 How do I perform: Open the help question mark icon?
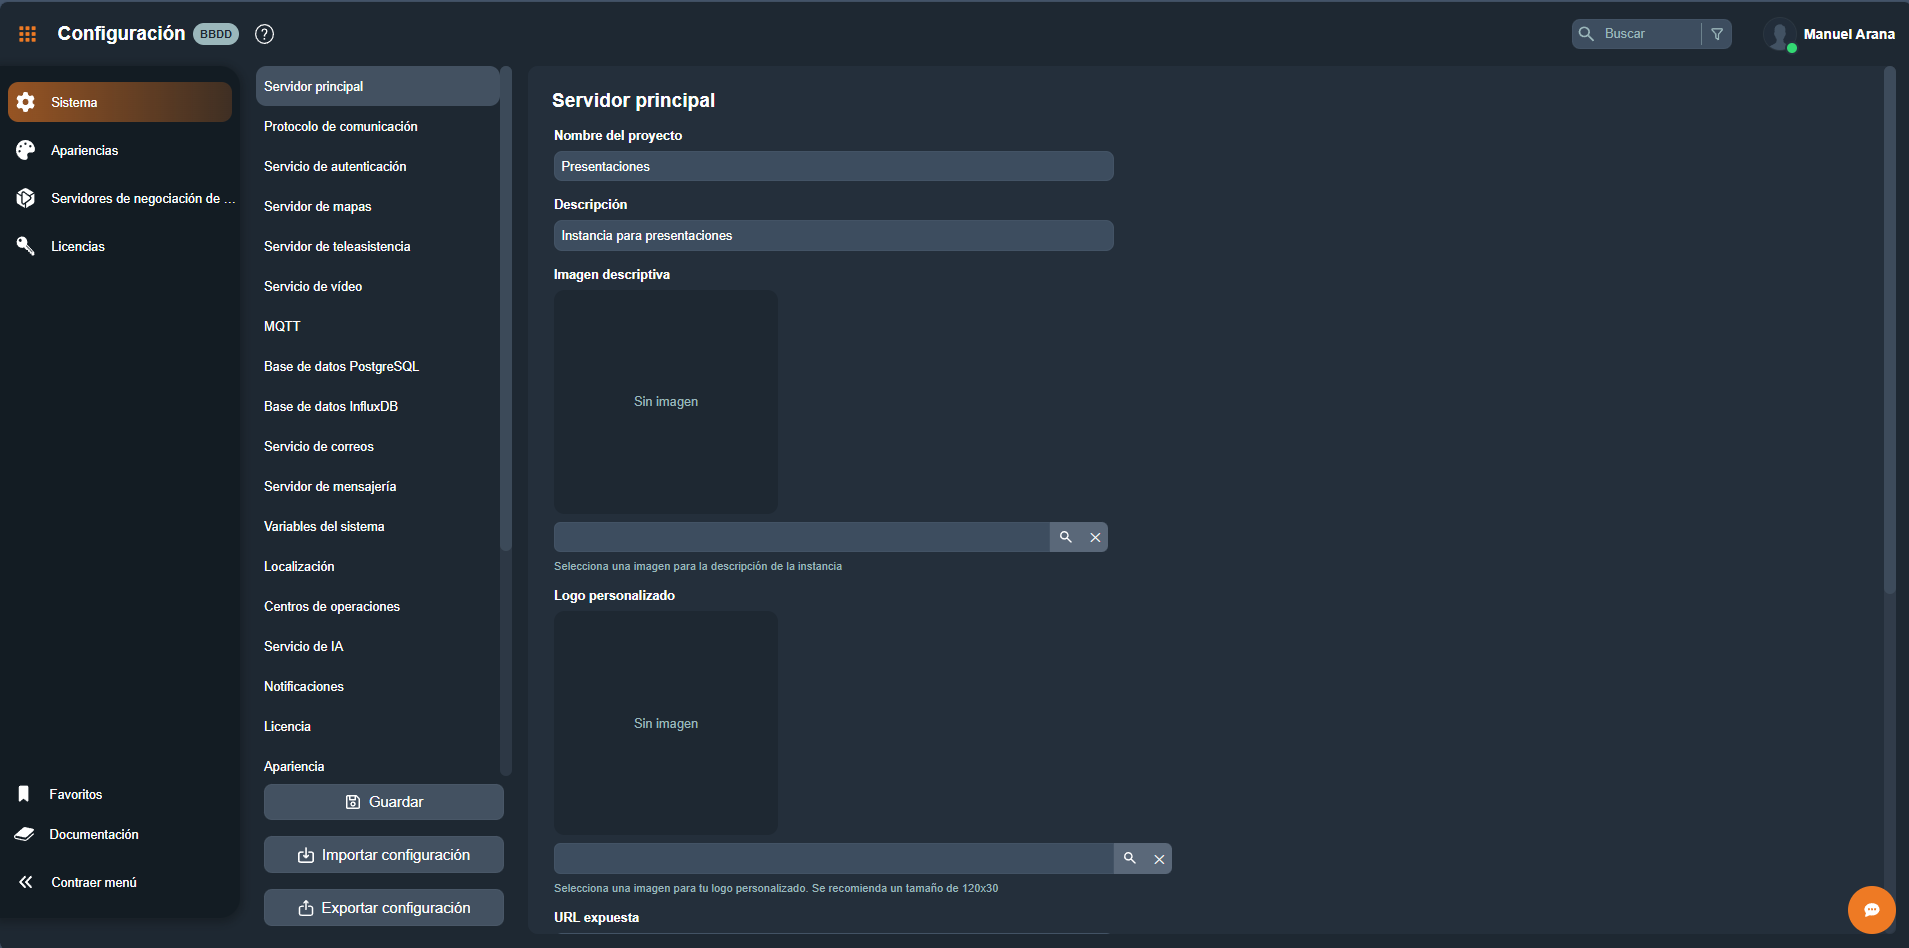tap(264, 33)
